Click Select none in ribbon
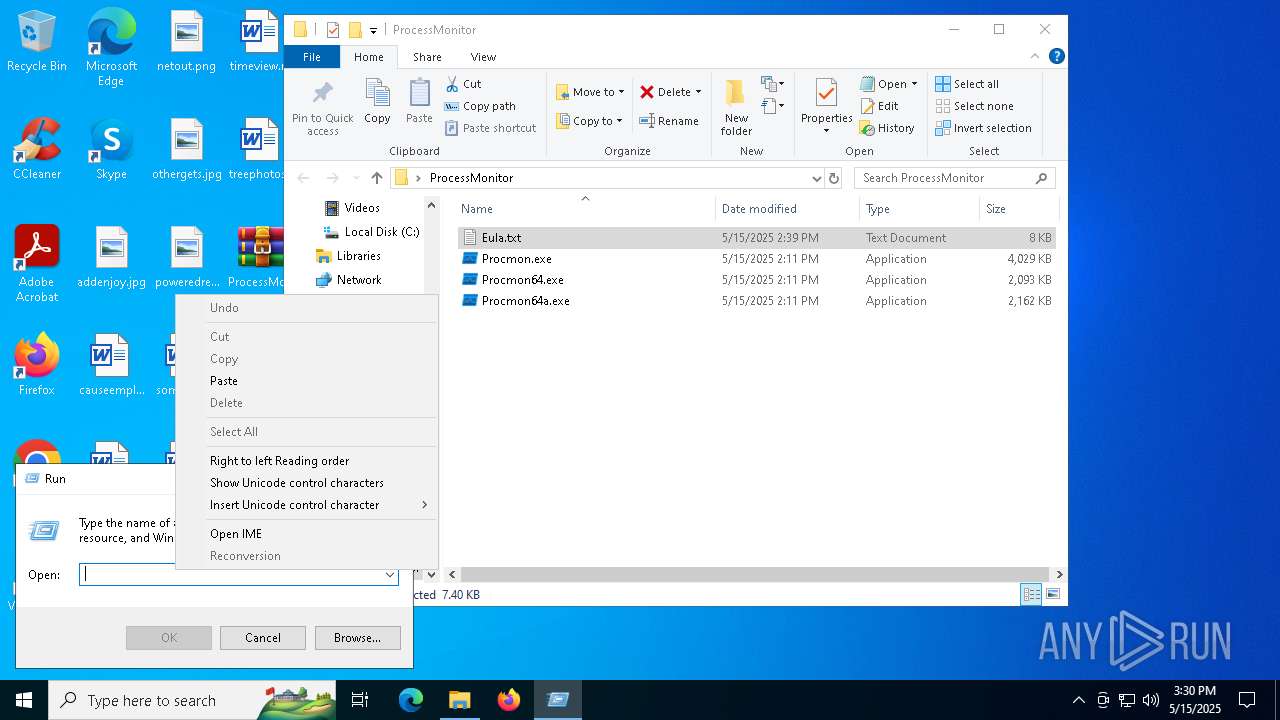 [974, 106]
